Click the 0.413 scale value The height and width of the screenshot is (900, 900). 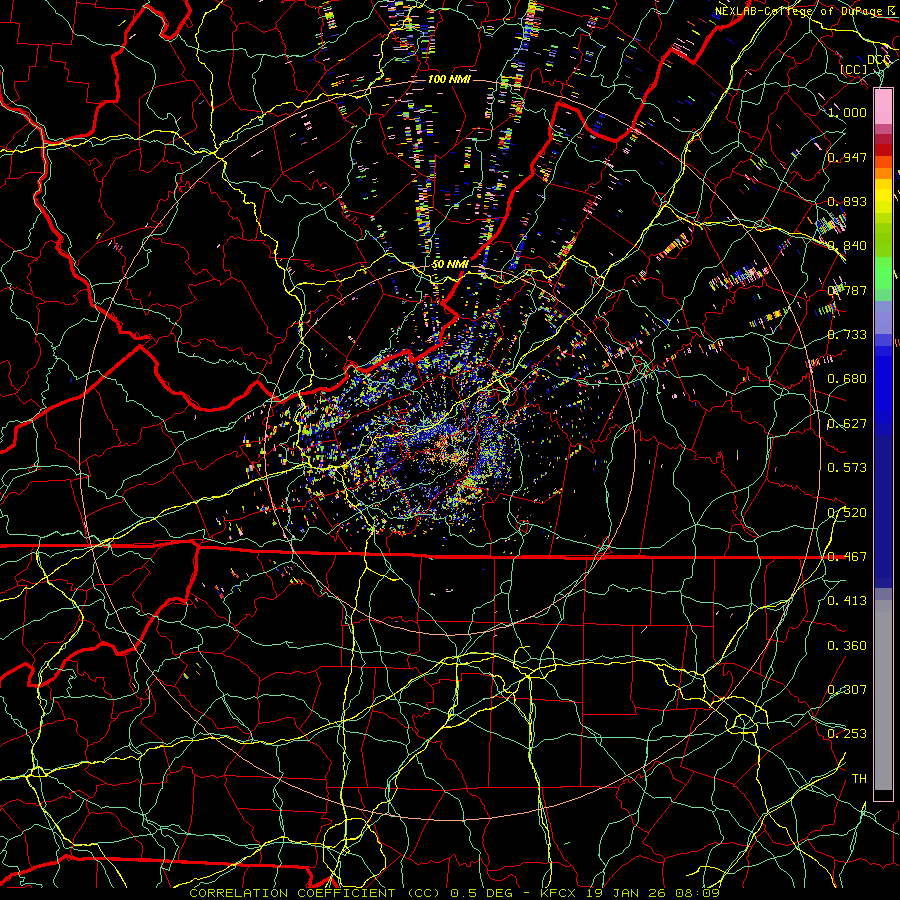pos(847,601)
